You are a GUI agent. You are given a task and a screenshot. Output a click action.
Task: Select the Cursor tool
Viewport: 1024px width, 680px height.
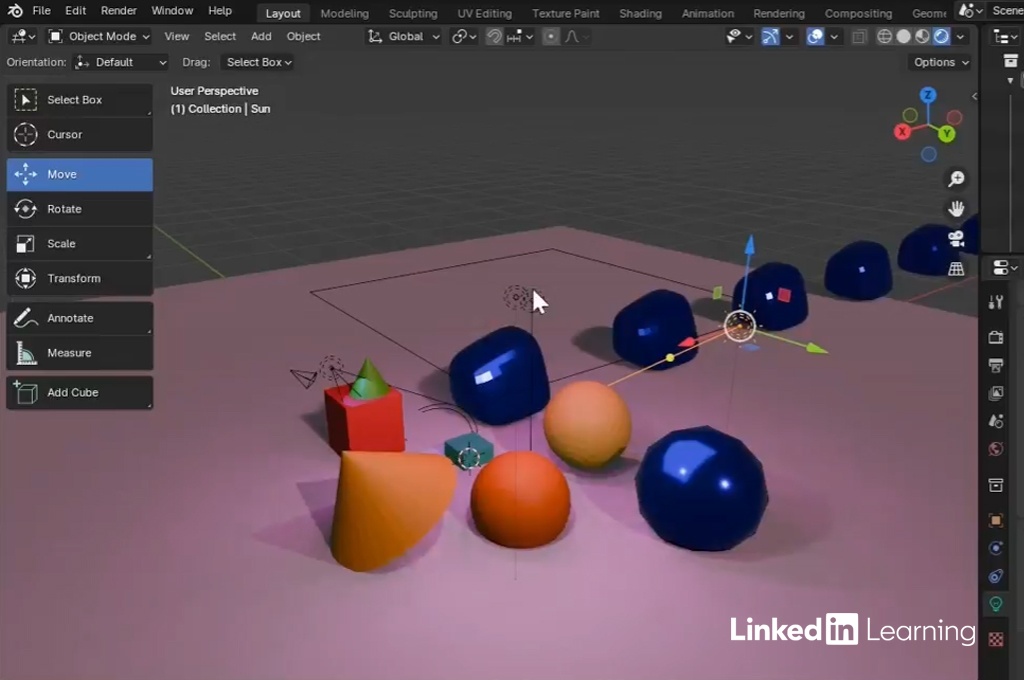79,135
